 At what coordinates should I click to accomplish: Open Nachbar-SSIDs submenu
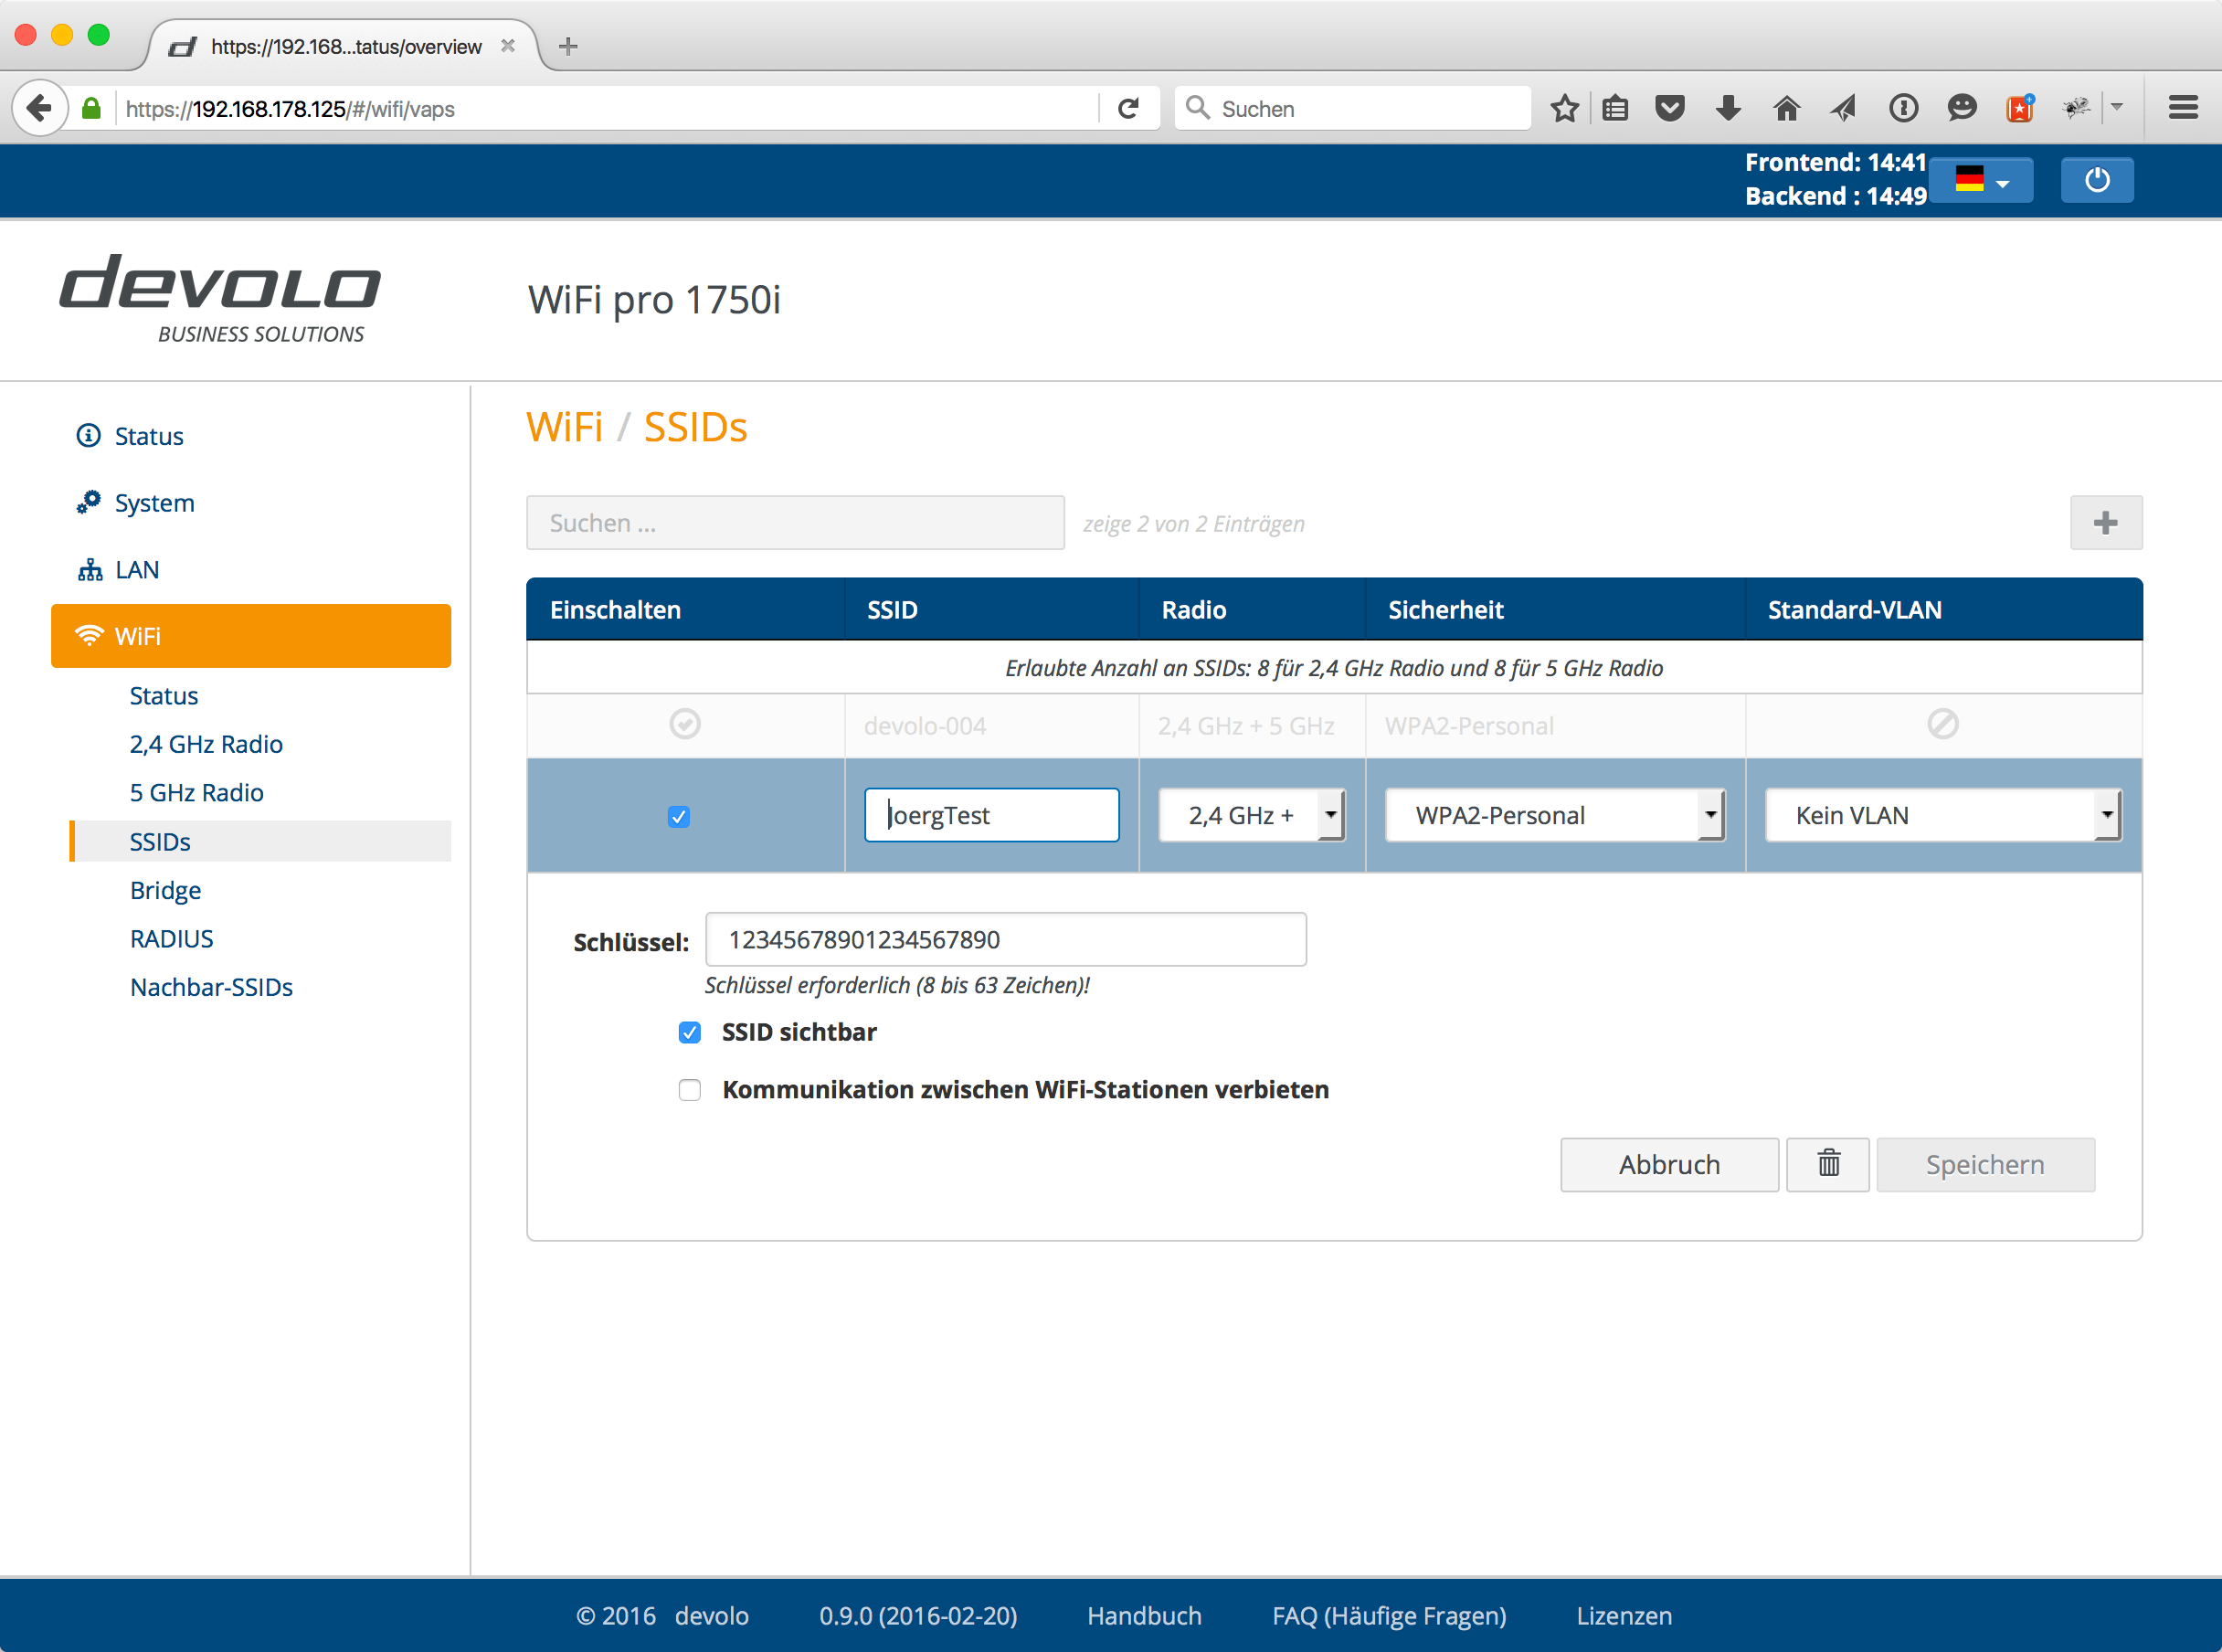(x=212, y=987)
